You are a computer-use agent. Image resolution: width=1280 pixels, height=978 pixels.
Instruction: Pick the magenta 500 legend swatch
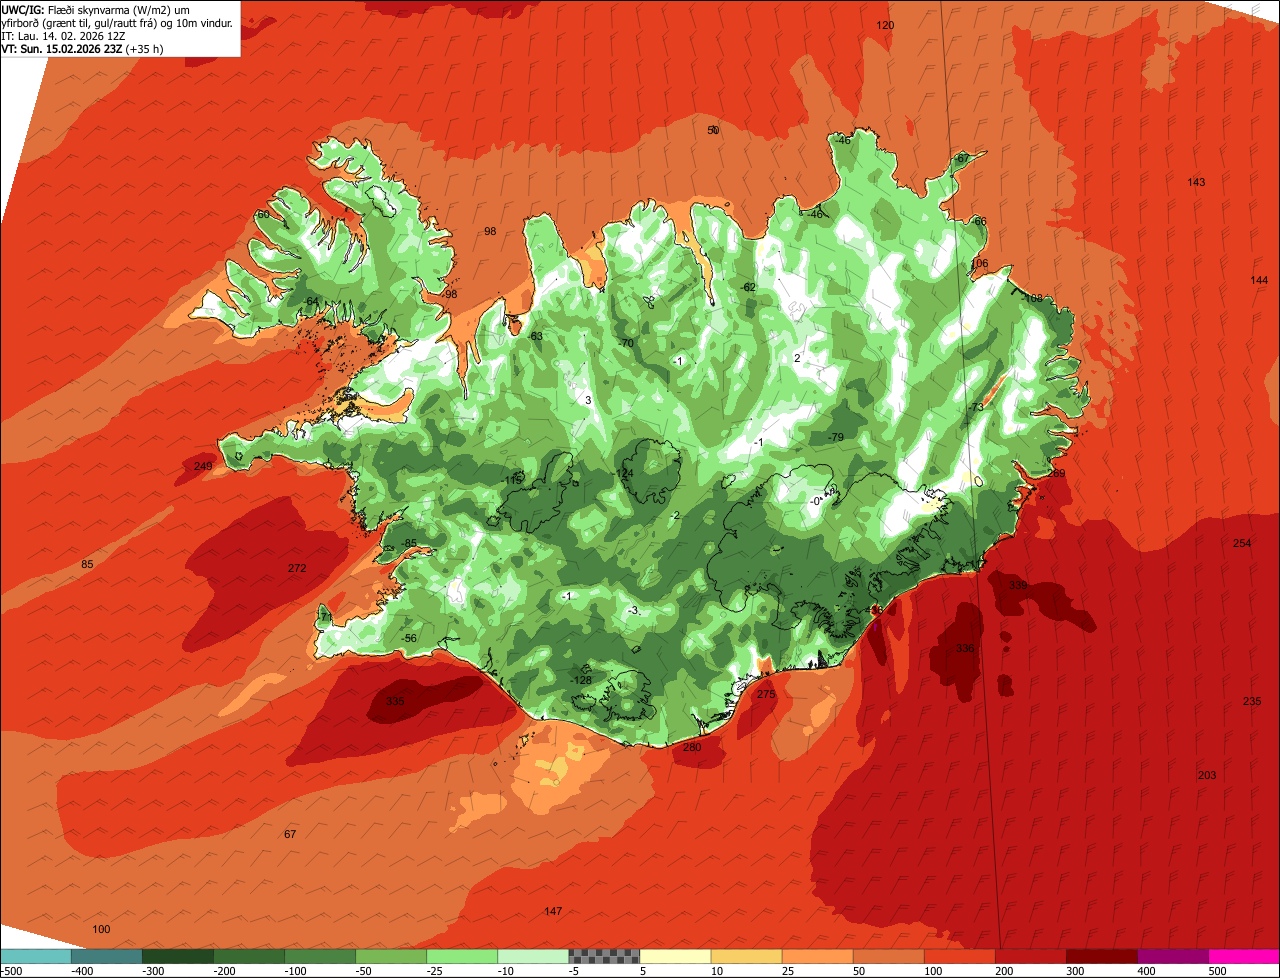[x=1244, y=956]
